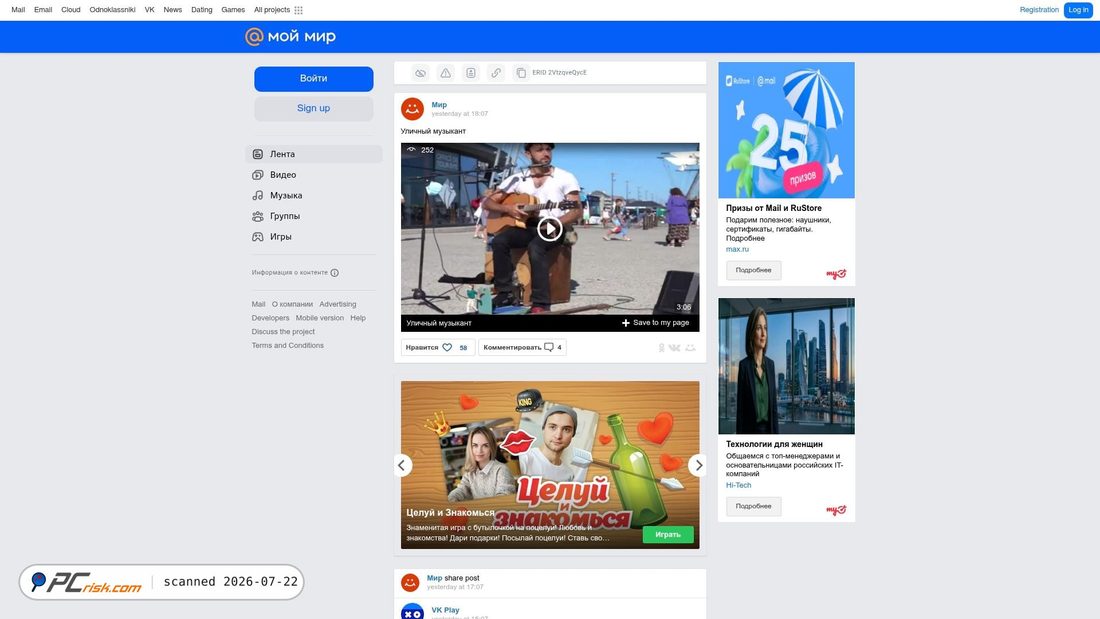Click the Музыка note icon
The height and width of the screenshot is (619, 1100).
click(257, 195)
